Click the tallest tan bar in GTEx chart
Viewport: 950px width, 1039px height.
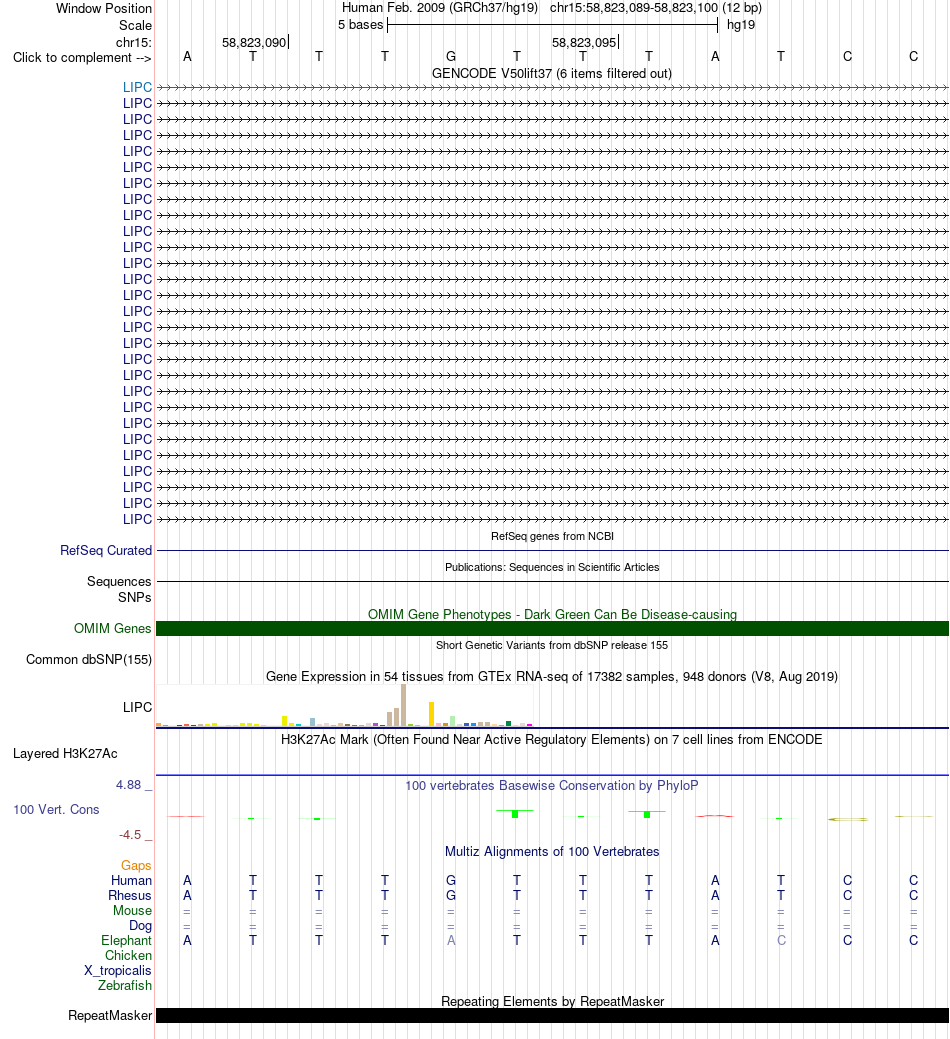click(403, 705)
